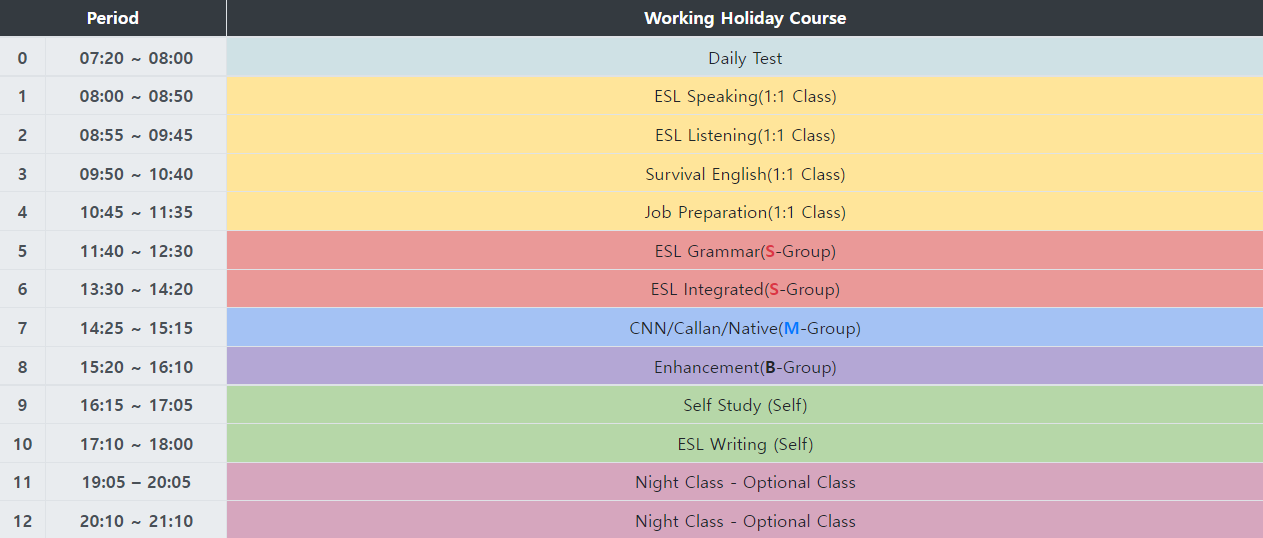This screenshot has width=1263, height=538.
Task: Click the Self Study (Self) row
Action: coord(744,405)
